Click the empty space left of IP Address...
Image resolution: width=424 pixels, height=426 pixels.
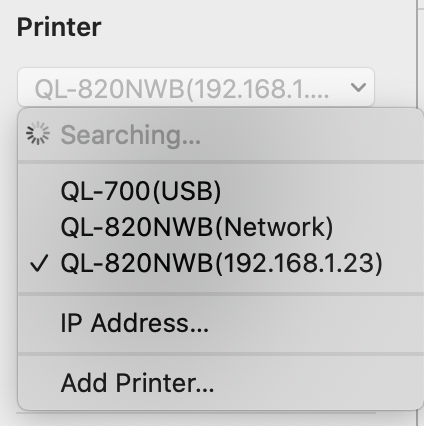pyautogui.click(x=39, y=323)
